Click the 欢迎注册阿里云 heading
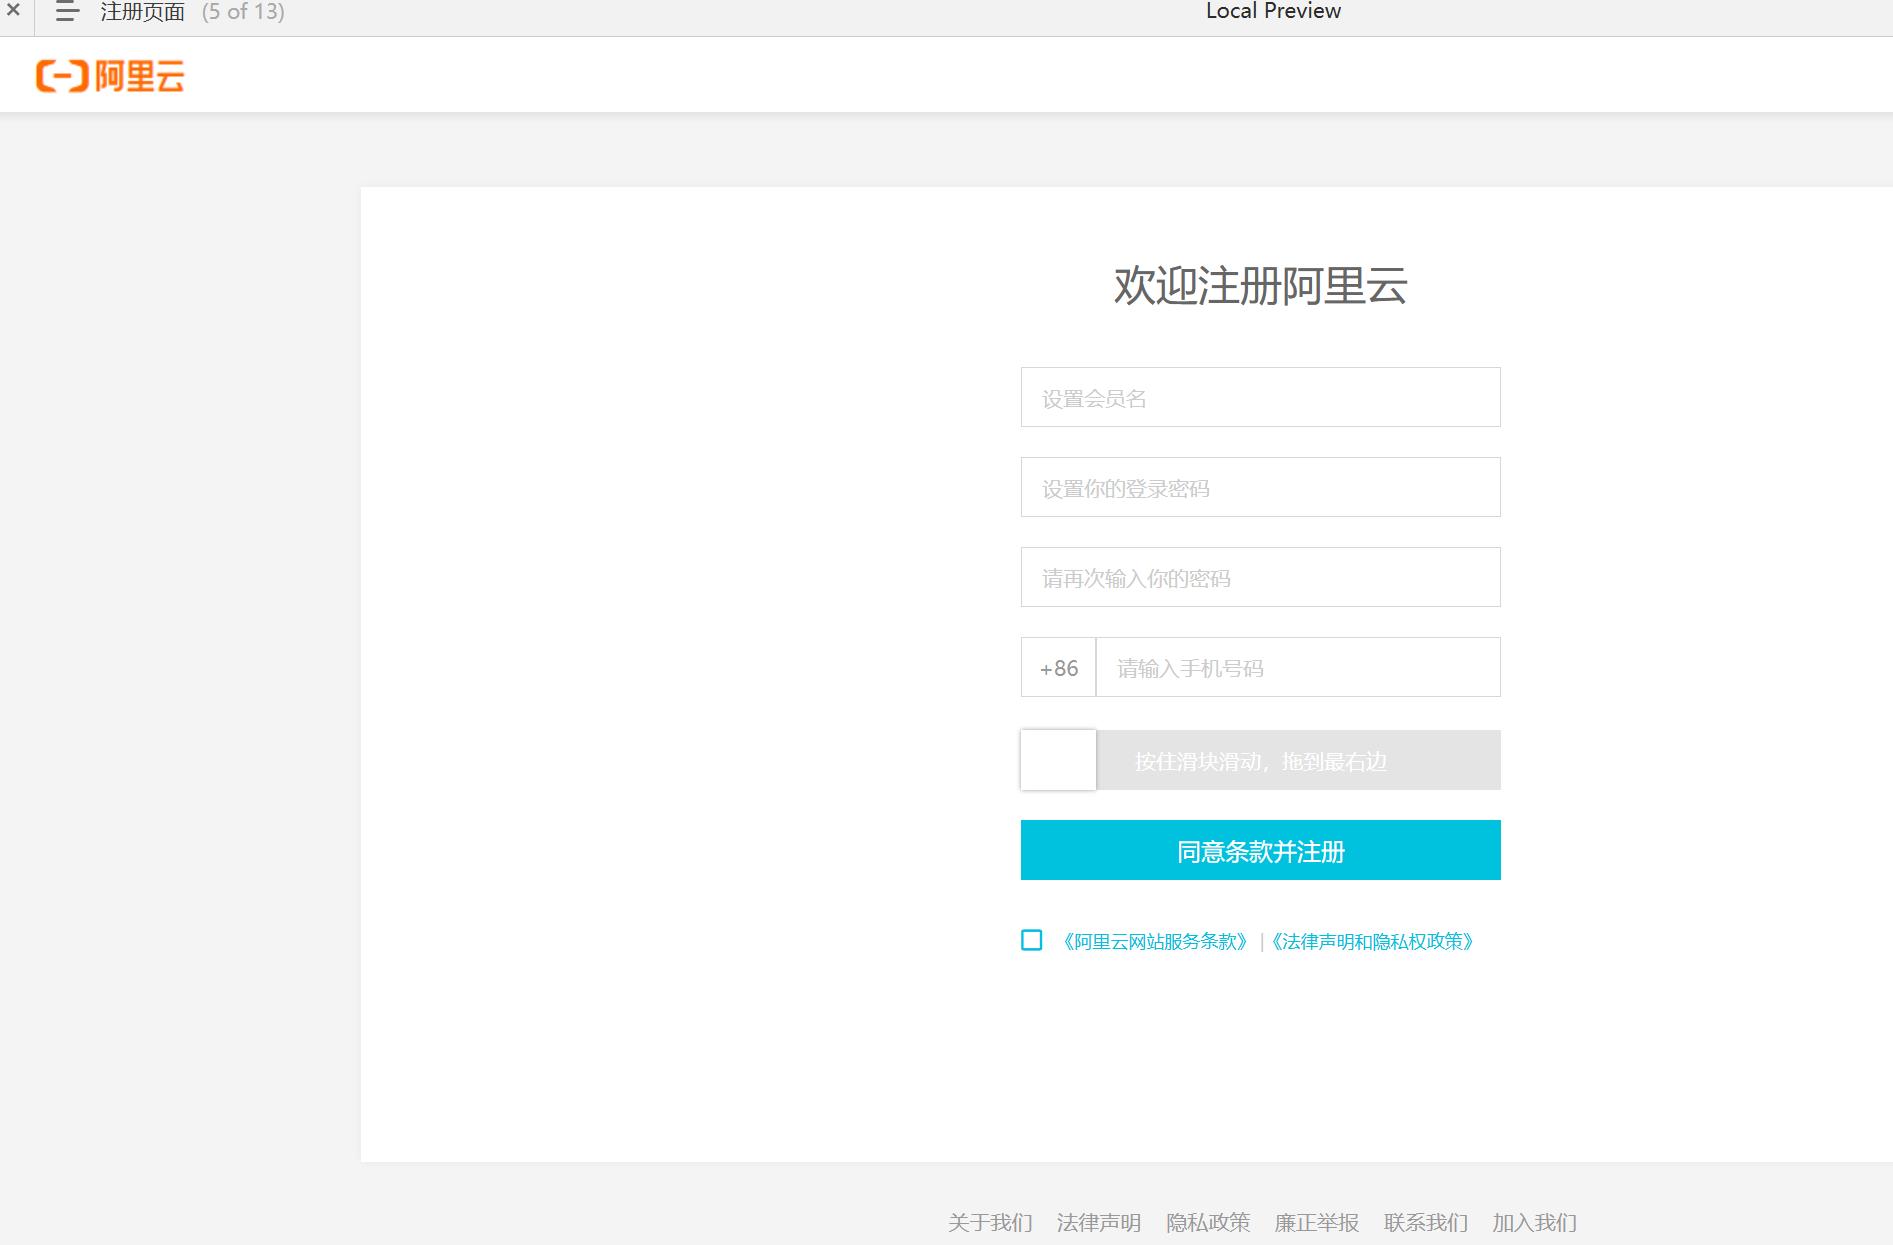1893x1245 pixels. click(1260, 286)
